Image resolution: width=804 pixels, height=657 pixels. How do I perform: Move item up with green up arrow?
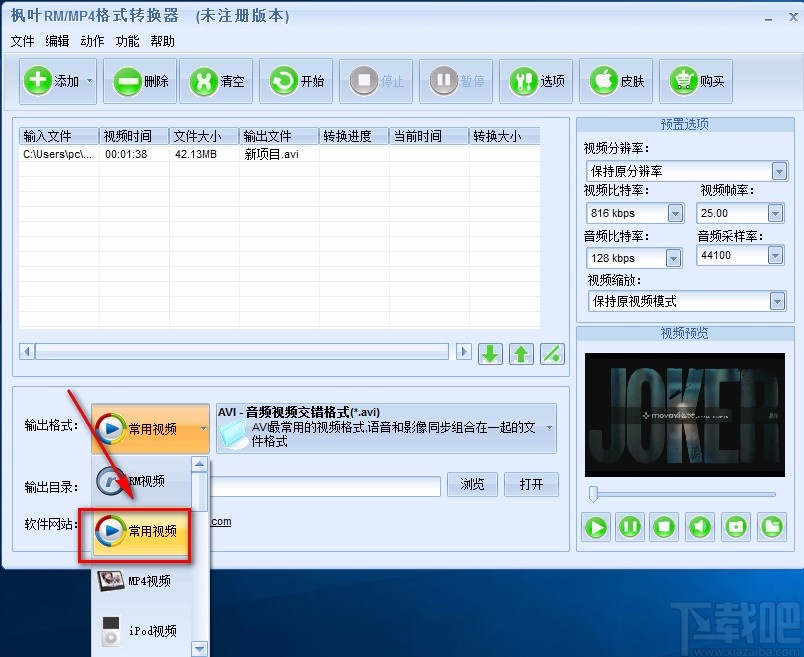[x=521, y=354]
